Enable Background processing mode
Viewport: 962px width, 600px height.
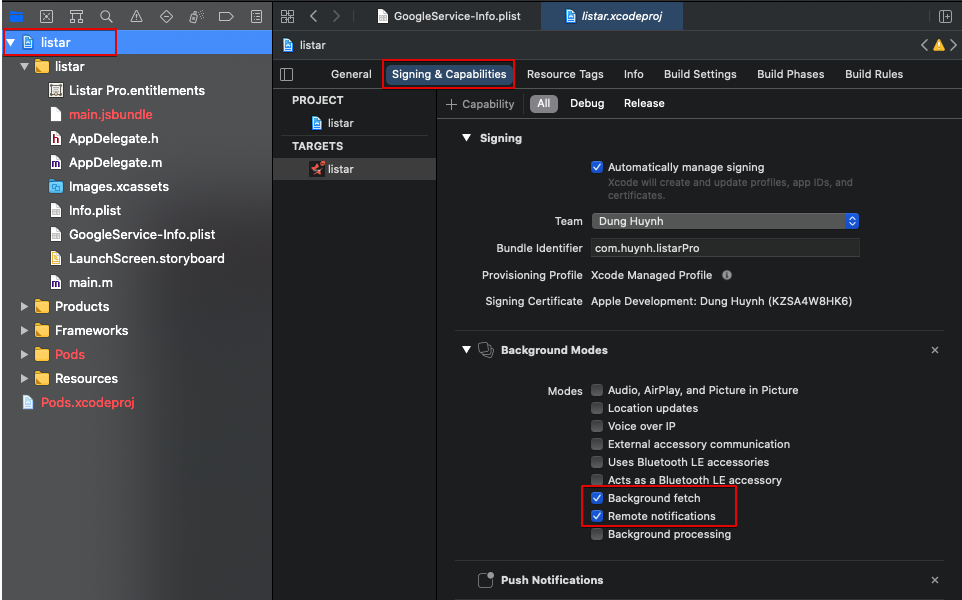pos(596,534)
